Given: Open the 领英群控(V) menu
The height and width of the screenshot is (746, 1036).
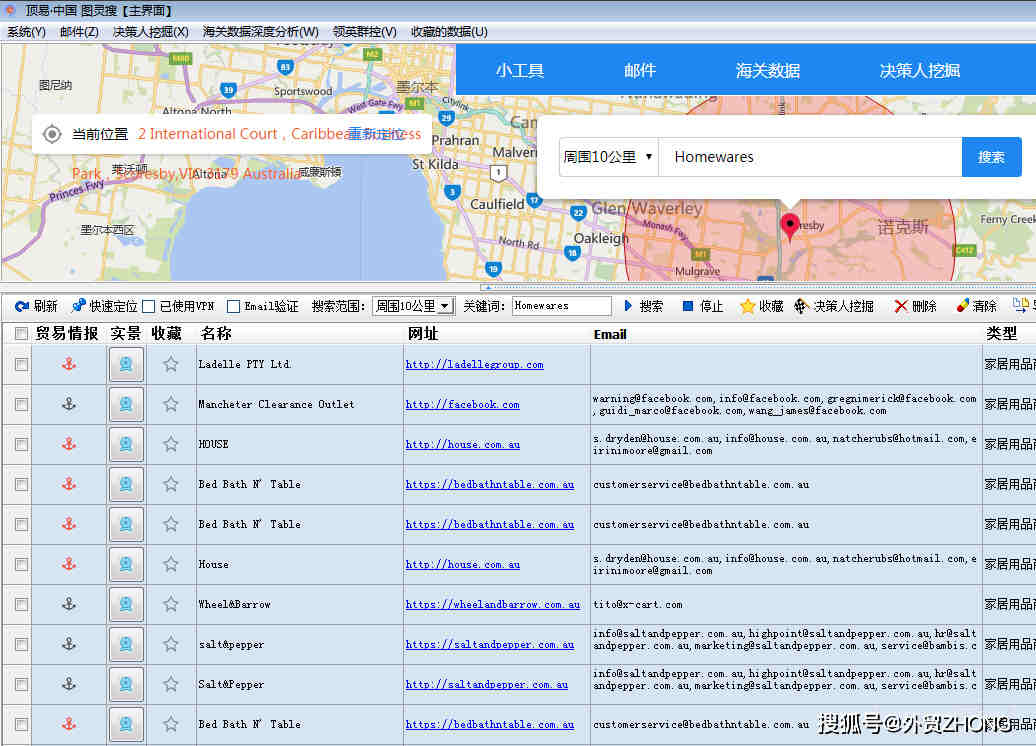Looking at the screenshot, I should click(x=364, y=32).
